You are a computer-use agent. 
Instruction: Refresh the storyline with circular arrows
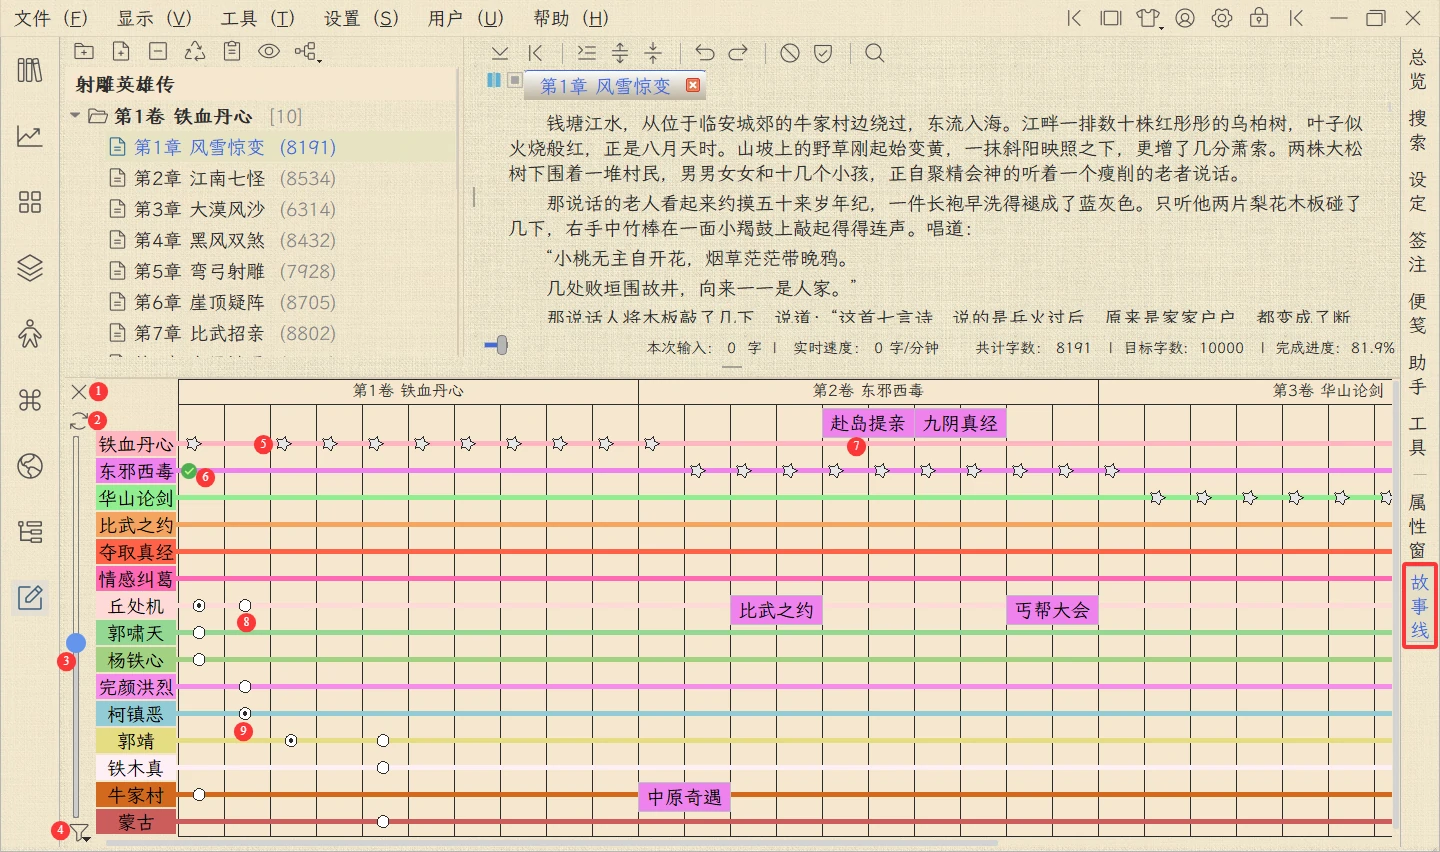click(x=79, y=421)
